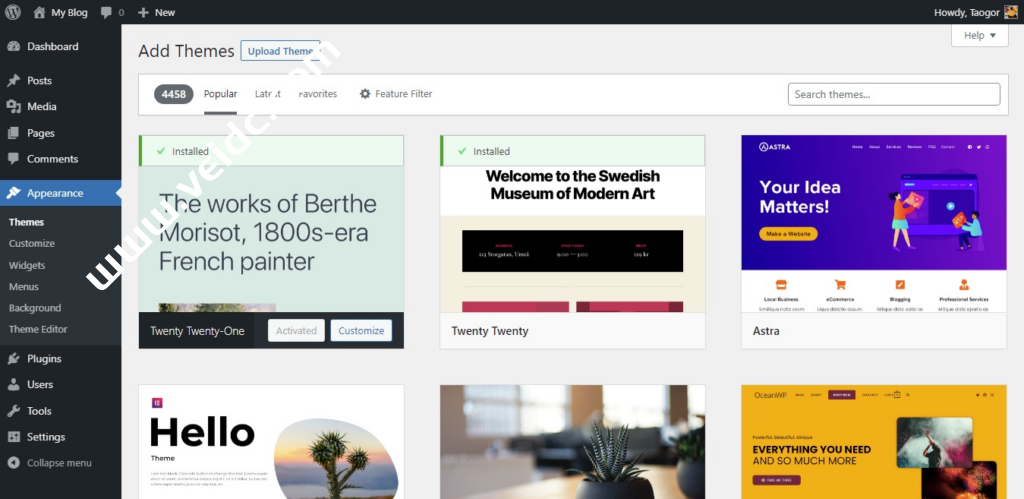
Task: Open the Feature Filter
Action: tap(396, 94)
